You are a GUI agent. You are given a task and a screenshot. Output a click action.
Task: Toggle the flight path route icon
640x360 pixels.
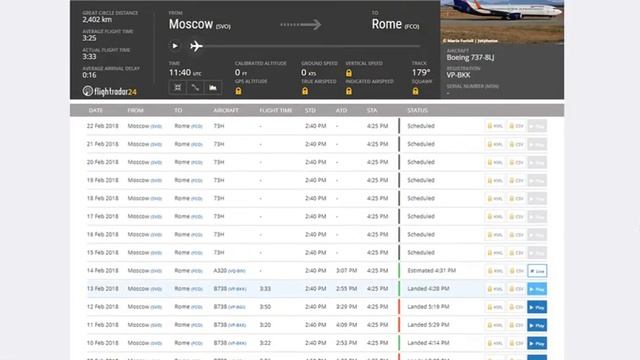pos(195,87)
